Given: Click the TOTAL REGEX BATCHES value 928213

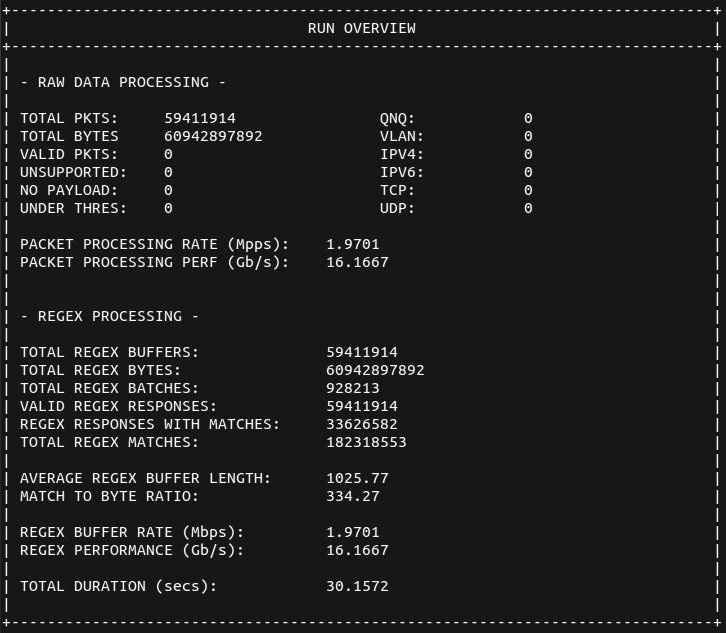Looking at the screenshot, I should (353, 388).
